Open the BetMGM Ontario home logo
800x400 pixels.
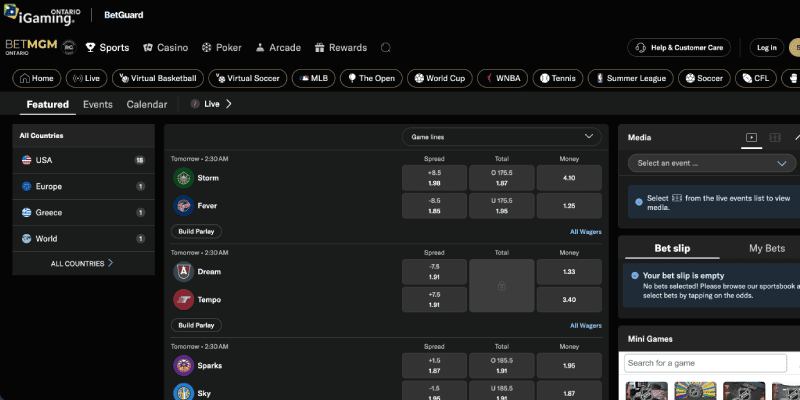[x=31, y=47]
